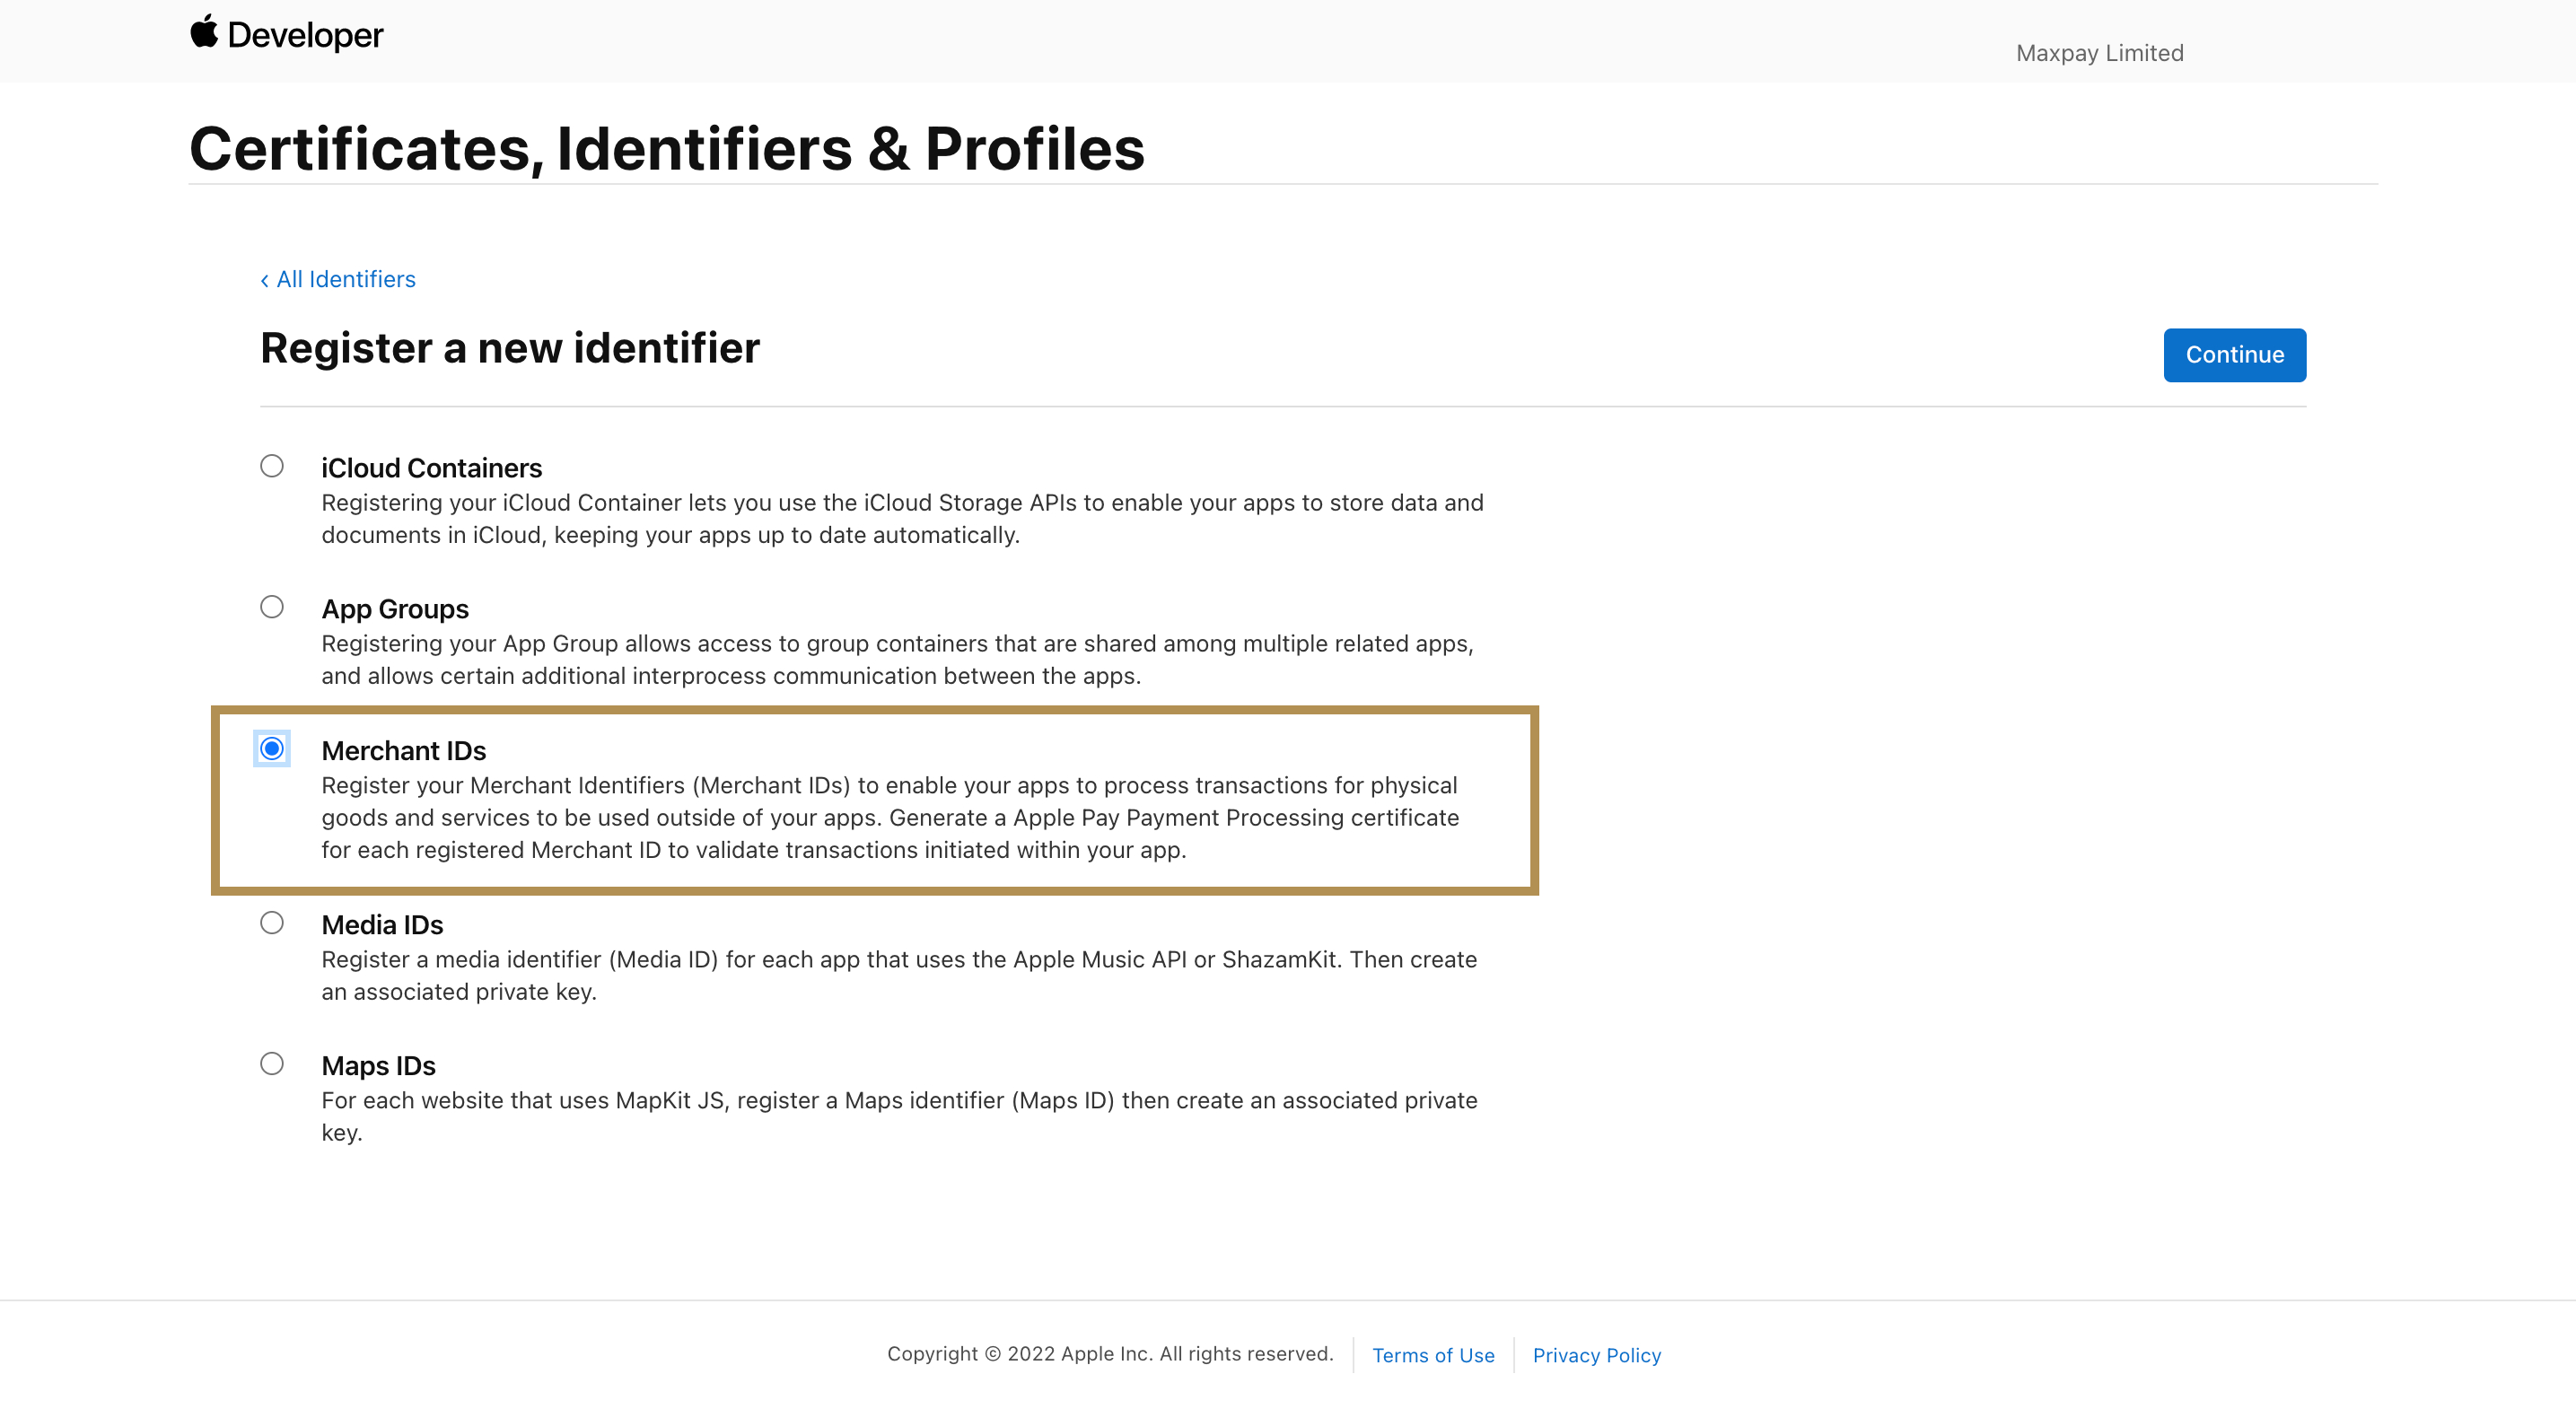
Task: Open the Privacy Policy link
Action: tap(1596, 1355)
